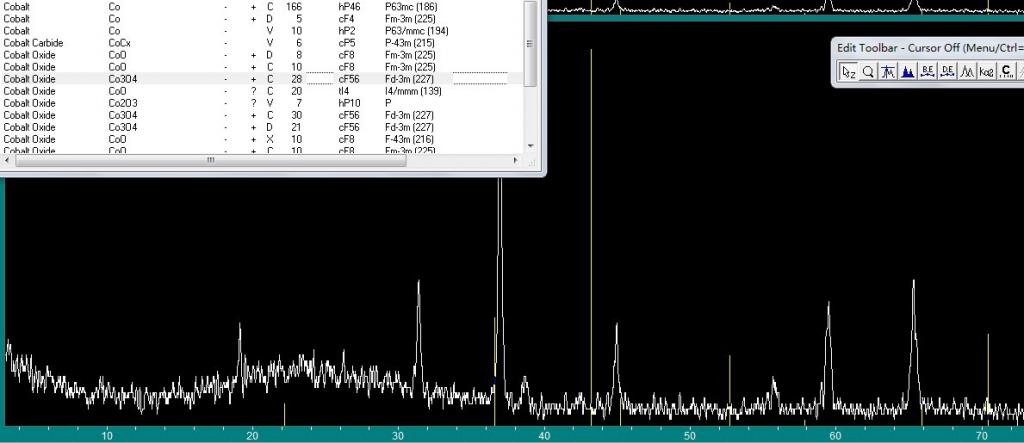Click the short yellow reference line near 22
Screen dimensions: 1024x443
284,414
